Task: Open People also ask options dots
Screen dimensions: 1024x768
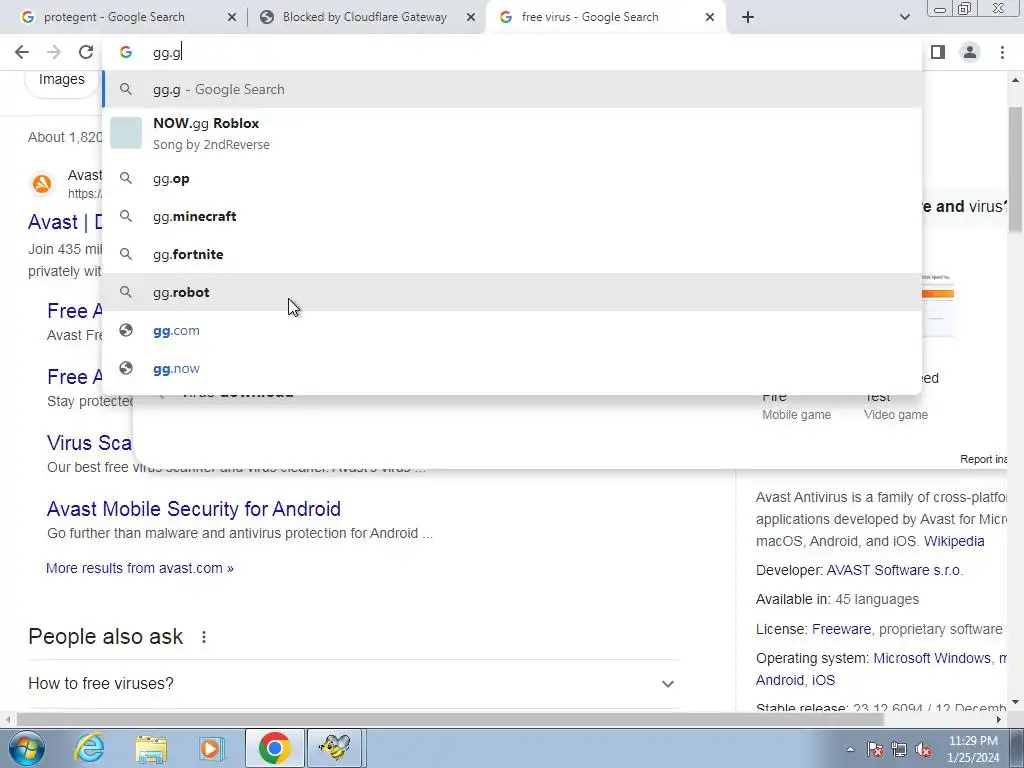Action: tap(204, 637)
